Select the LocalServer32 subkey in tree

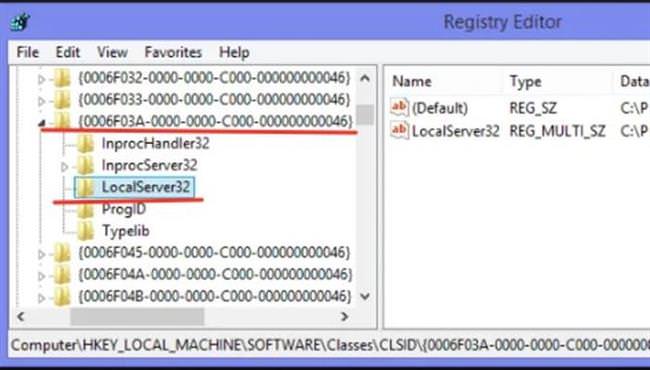[146, 187]
